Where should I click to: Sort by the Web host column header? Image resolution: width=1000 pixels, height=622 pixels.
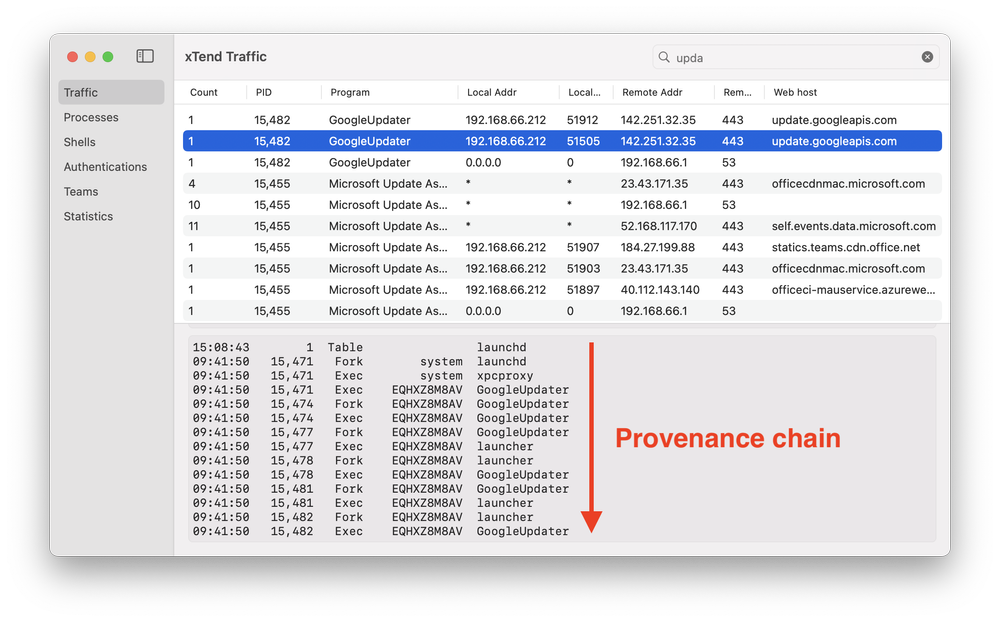(x=795, y=93)
